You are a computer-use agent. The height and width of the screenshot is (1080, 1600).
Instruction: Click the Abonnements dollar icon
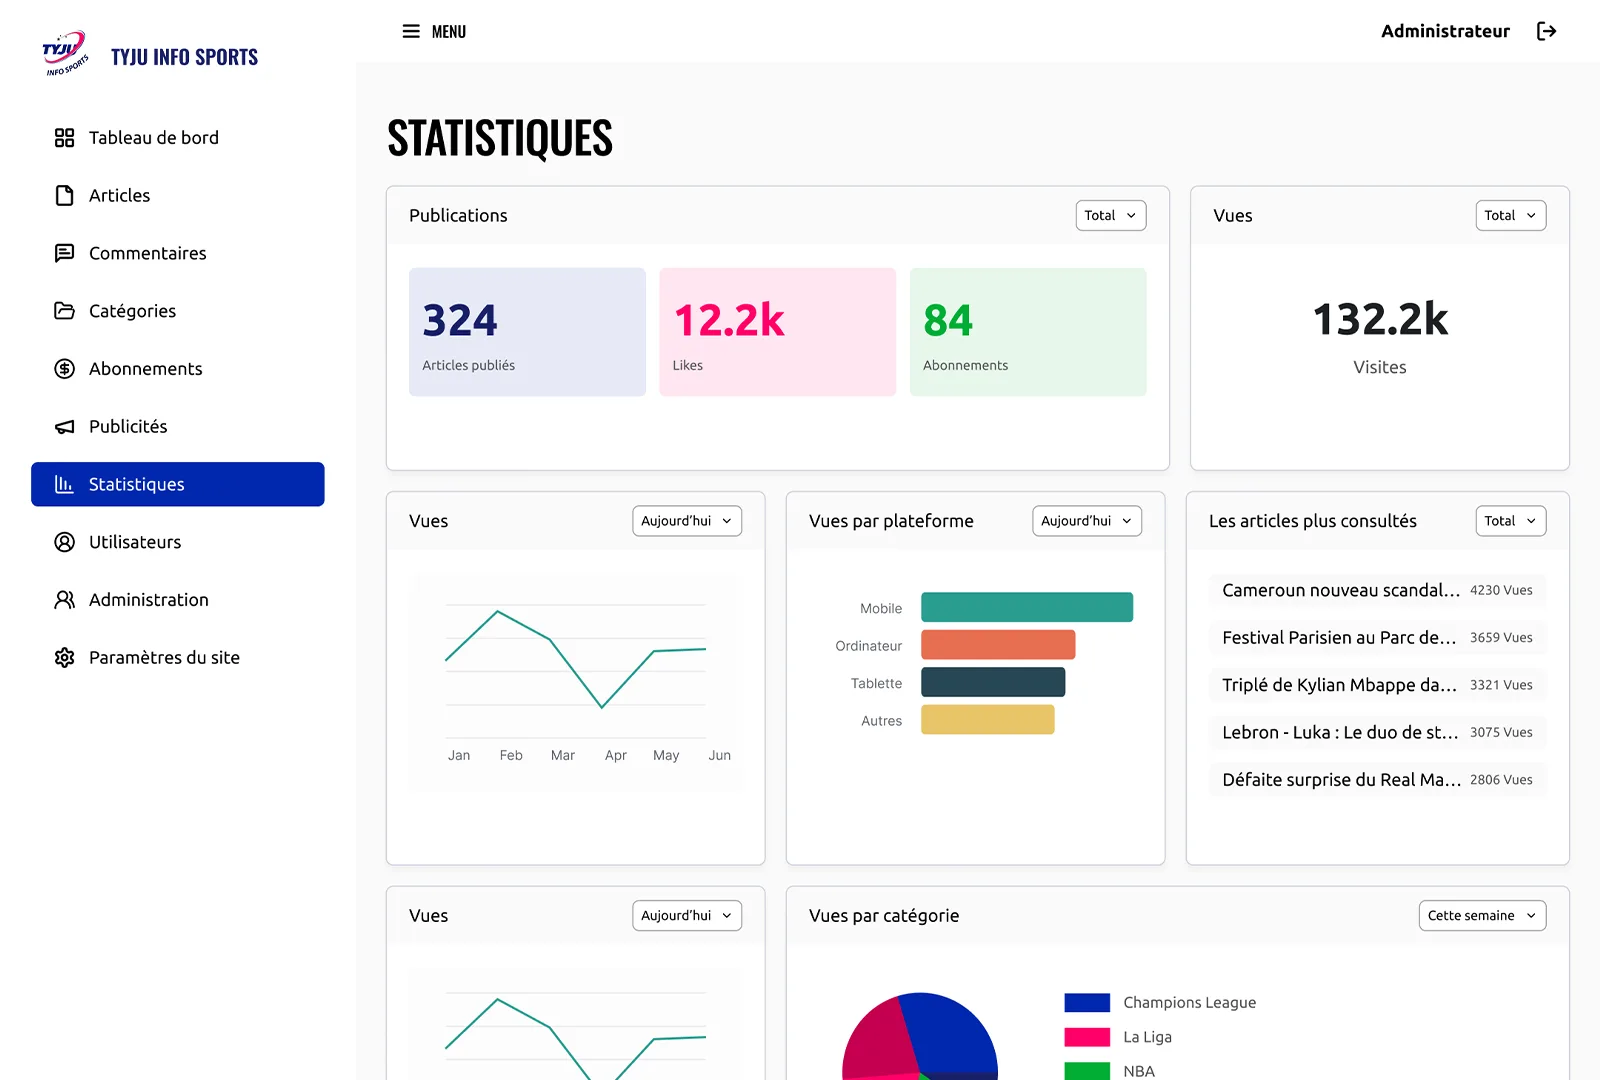coord(64,369)
